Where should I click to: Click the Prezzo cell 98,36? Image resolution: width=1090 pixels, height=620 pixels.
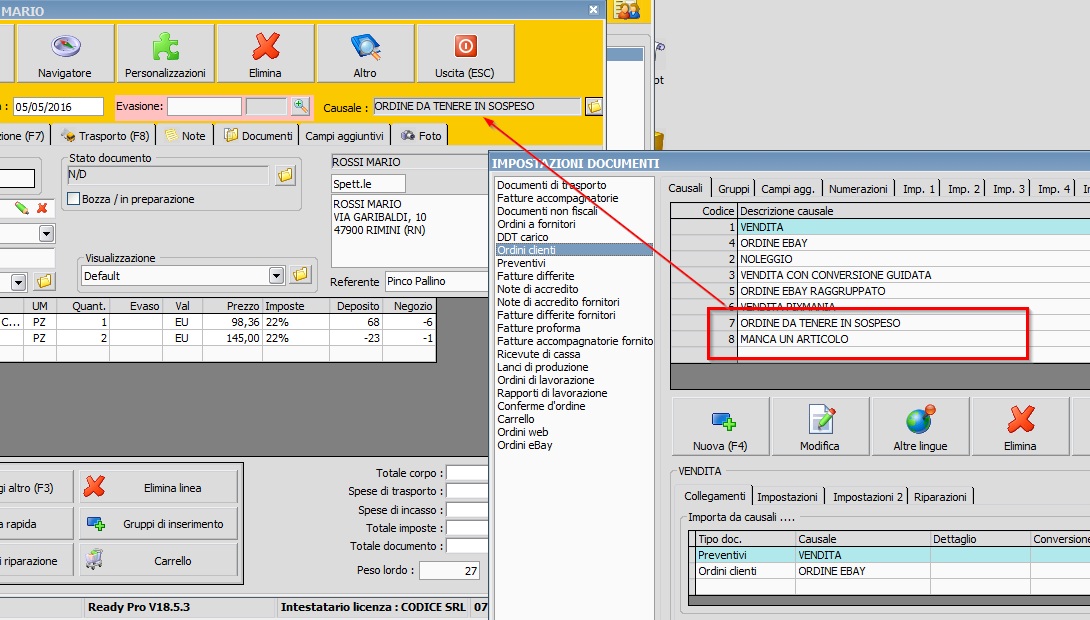(x=232, y=323)
